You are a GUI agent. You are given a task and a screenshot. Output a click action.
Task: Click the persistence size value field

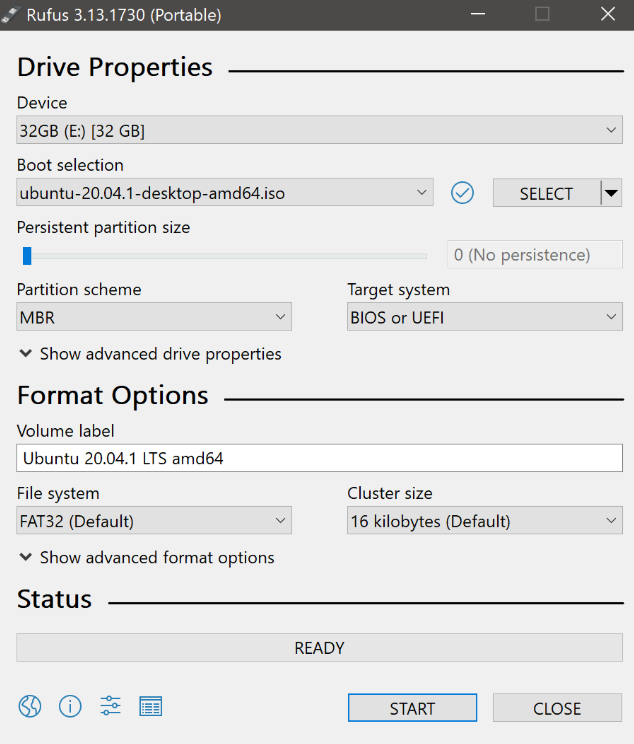click(535, 255)
